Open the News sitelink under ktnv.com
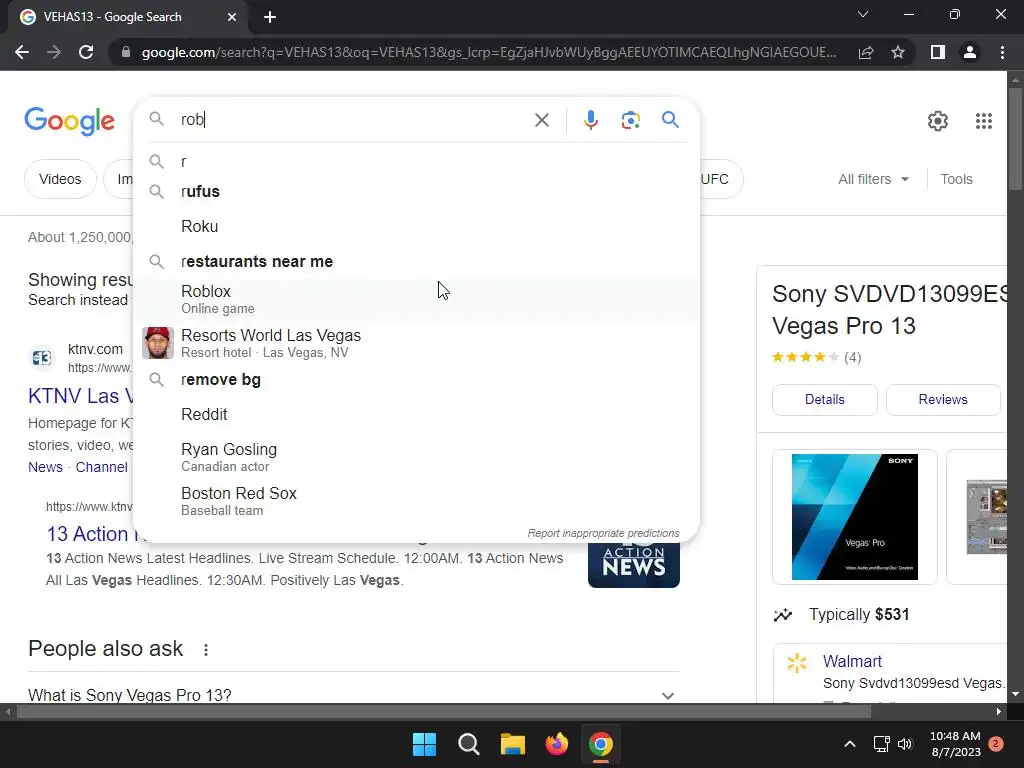The image size is (1024, 768). (45, 467)
